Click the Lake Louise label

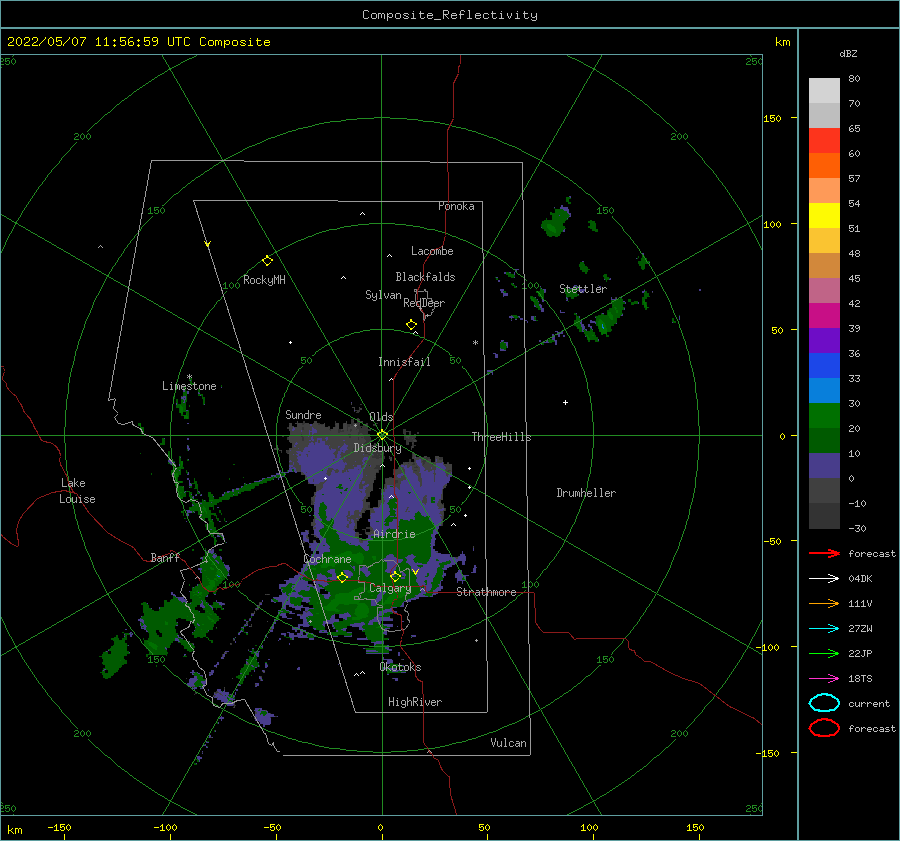click(77, 491)
